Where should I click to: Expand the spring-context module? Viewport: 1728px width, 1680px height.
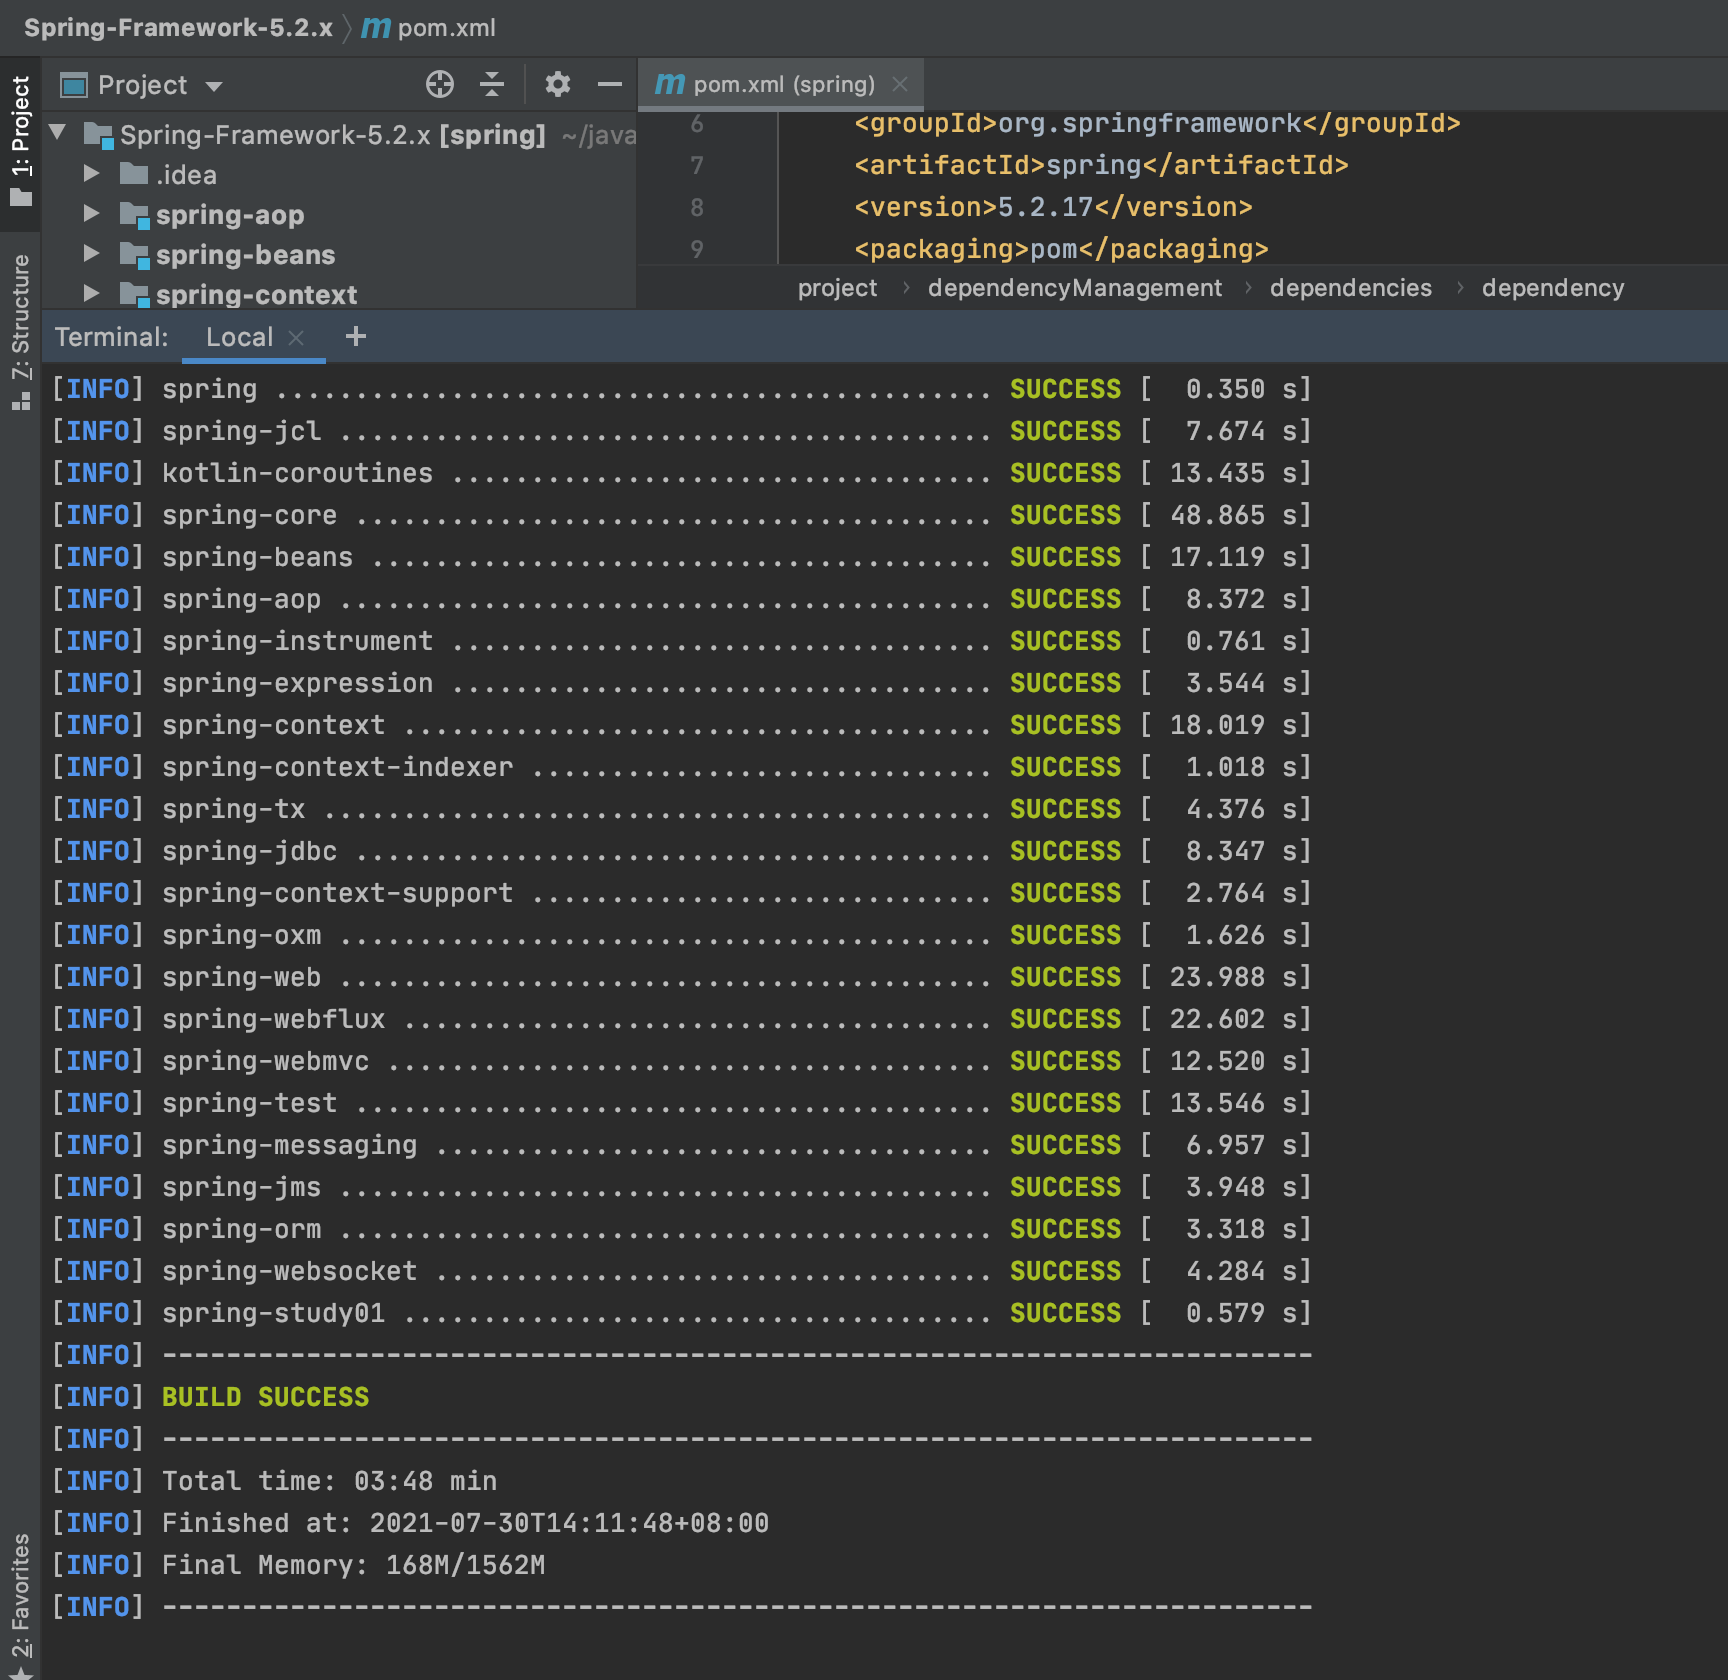(x=91, y=294)
